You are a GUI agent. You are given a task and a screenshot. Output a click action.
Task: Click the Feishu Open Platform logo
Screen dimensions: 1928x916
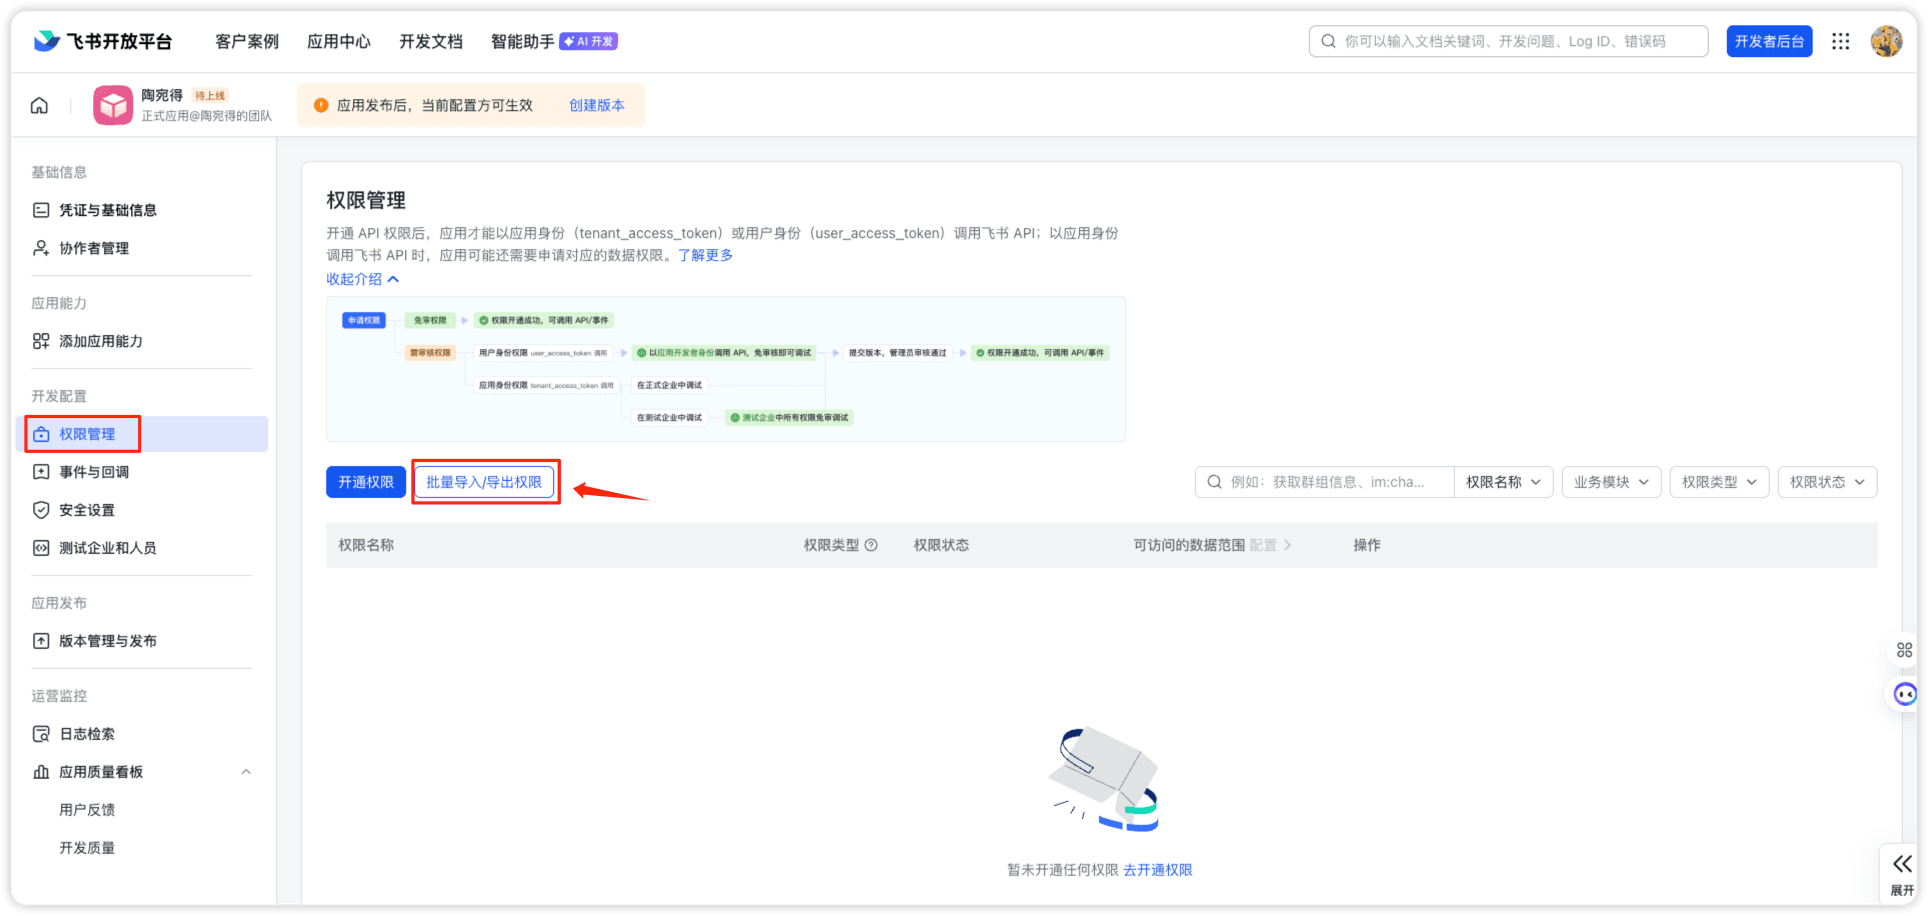103,41
